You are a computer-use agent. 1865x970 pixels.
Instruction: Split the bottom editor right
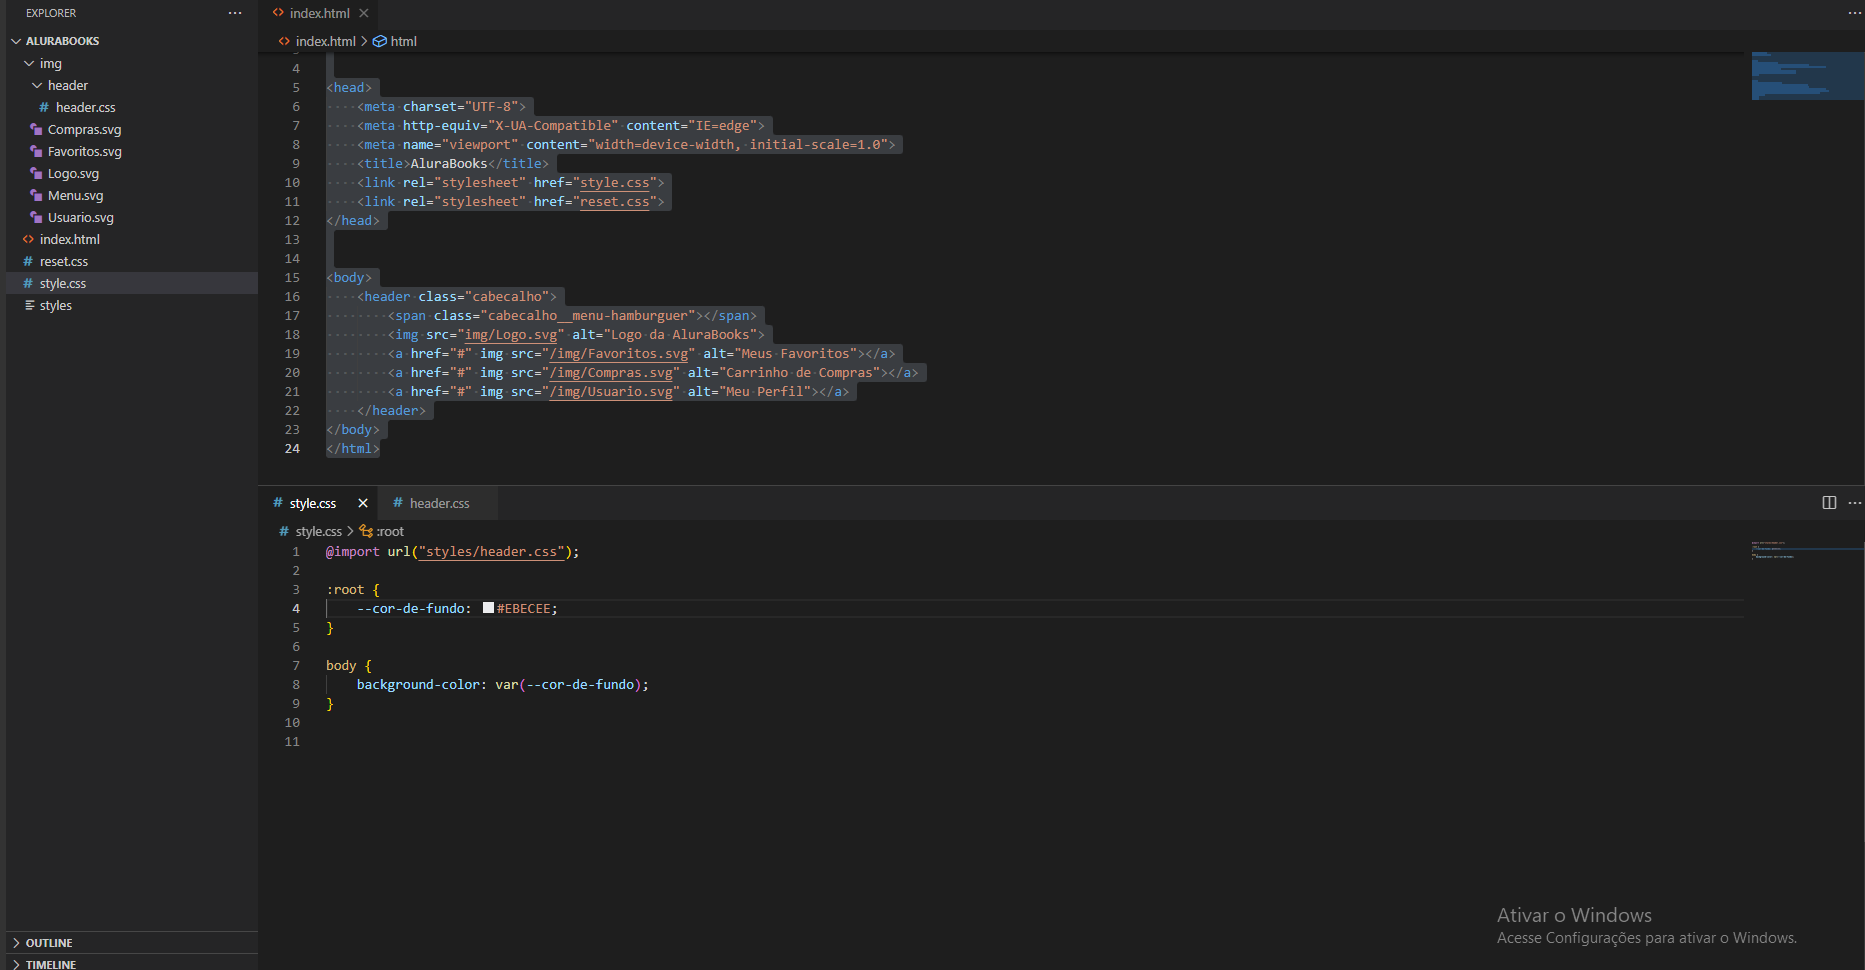click(1829, 502)
